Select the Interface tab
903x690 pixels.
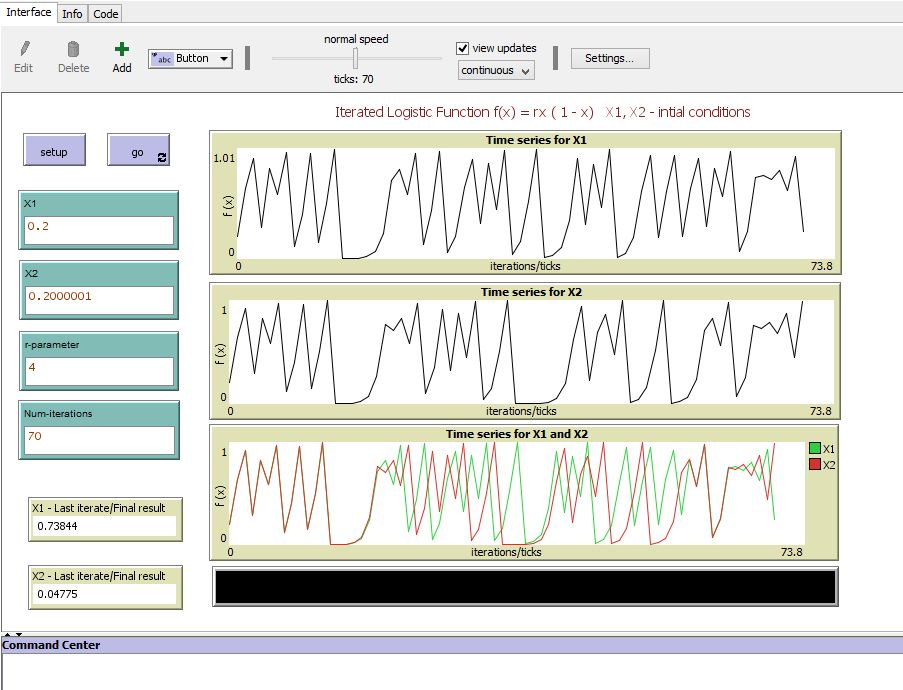coord(29,13)
